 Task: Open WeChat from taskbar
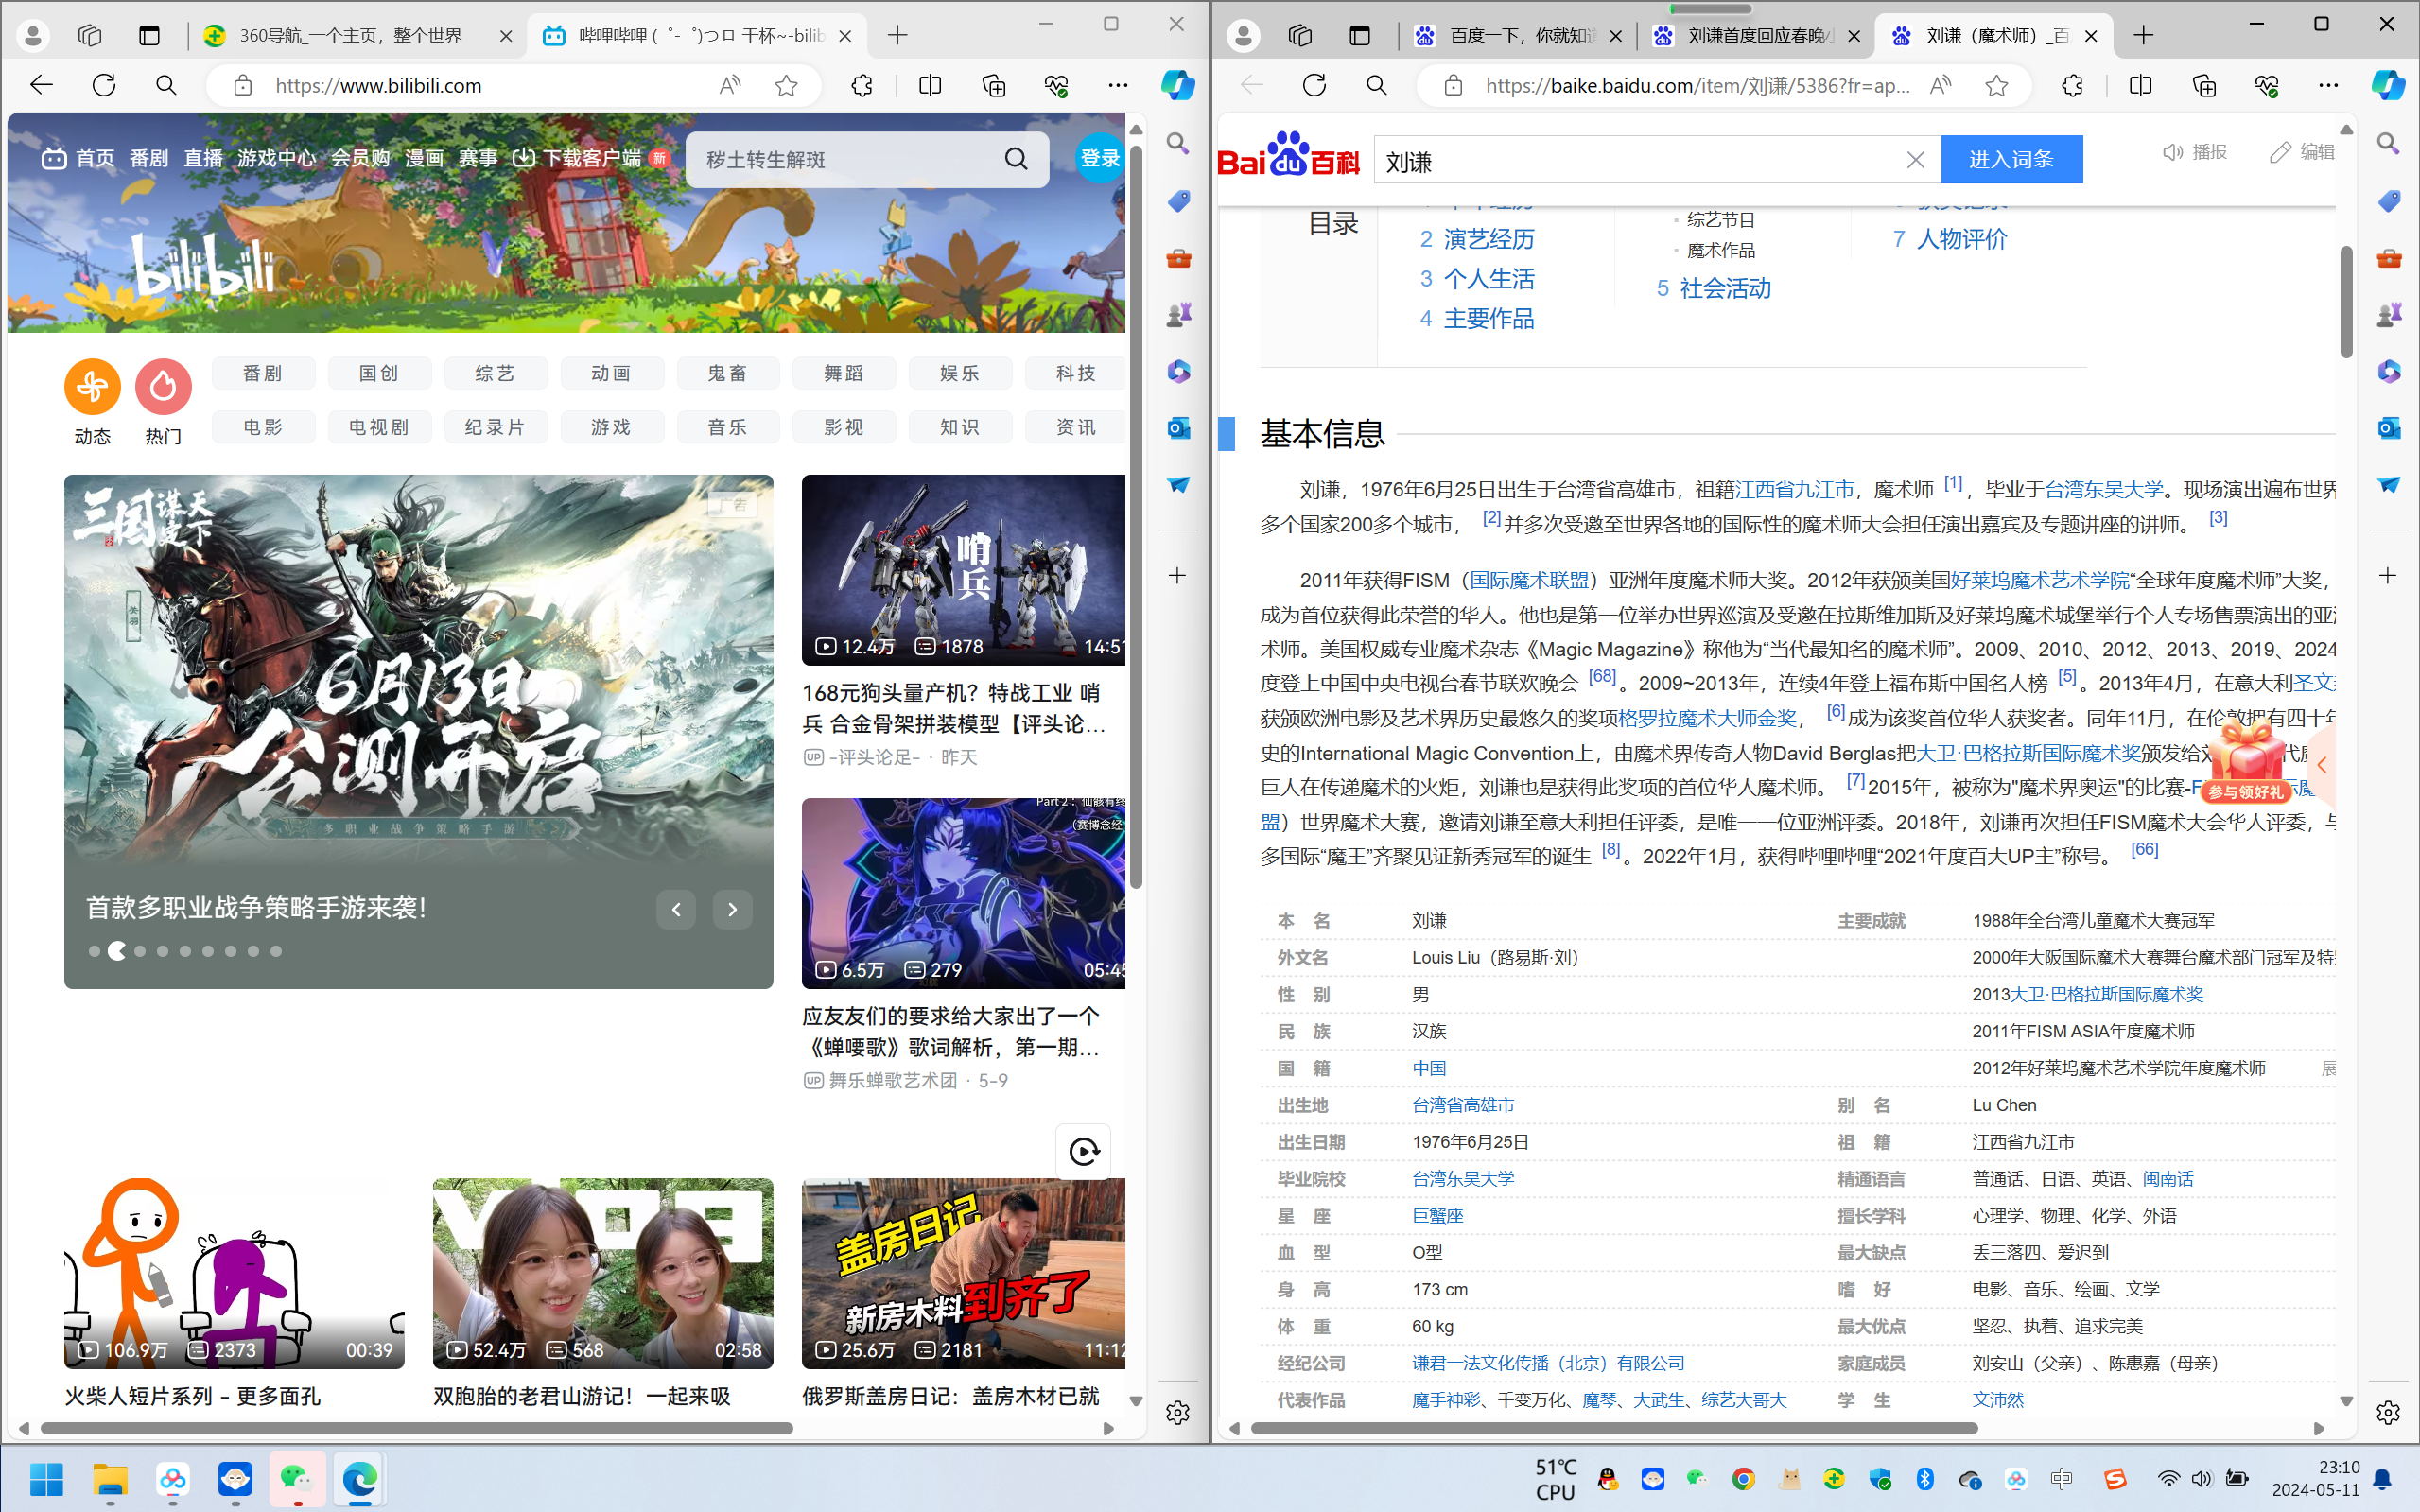pos(297,1479)
